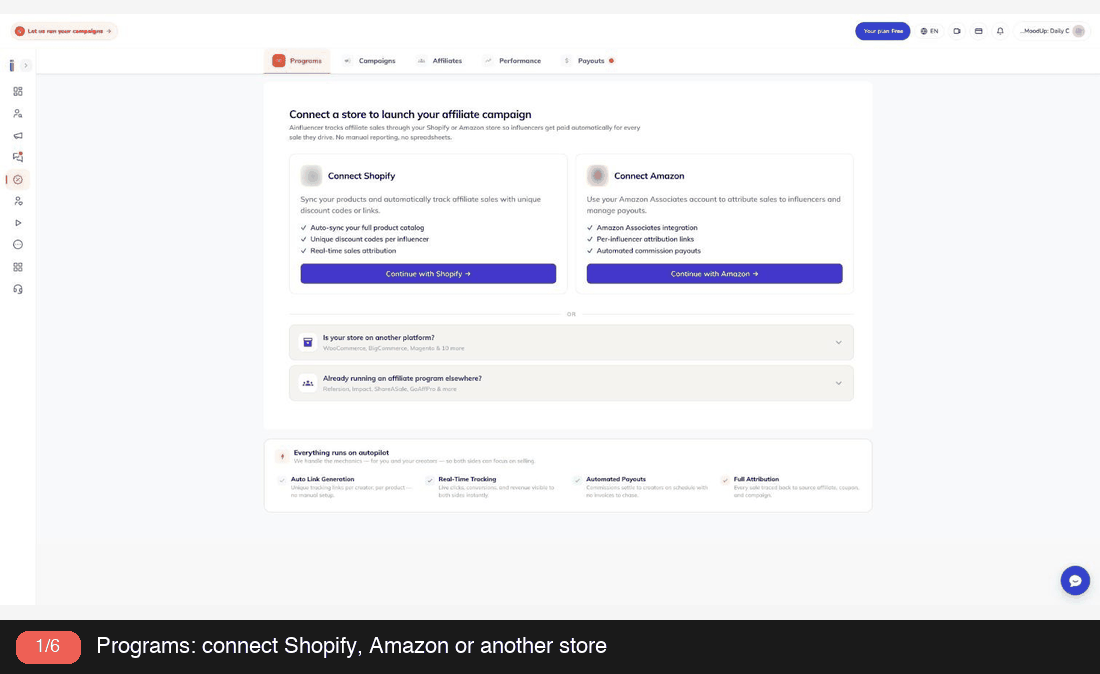Click the Automated Payouts check icon

pyautogui.click(x=577, y=480)
